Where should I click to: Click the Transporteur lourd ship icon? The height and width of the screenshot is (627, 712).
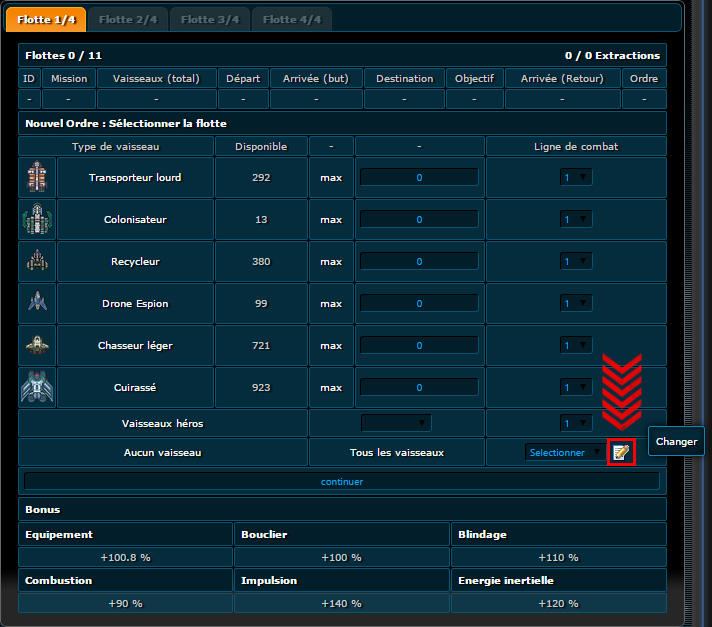[x=37, y=178]
